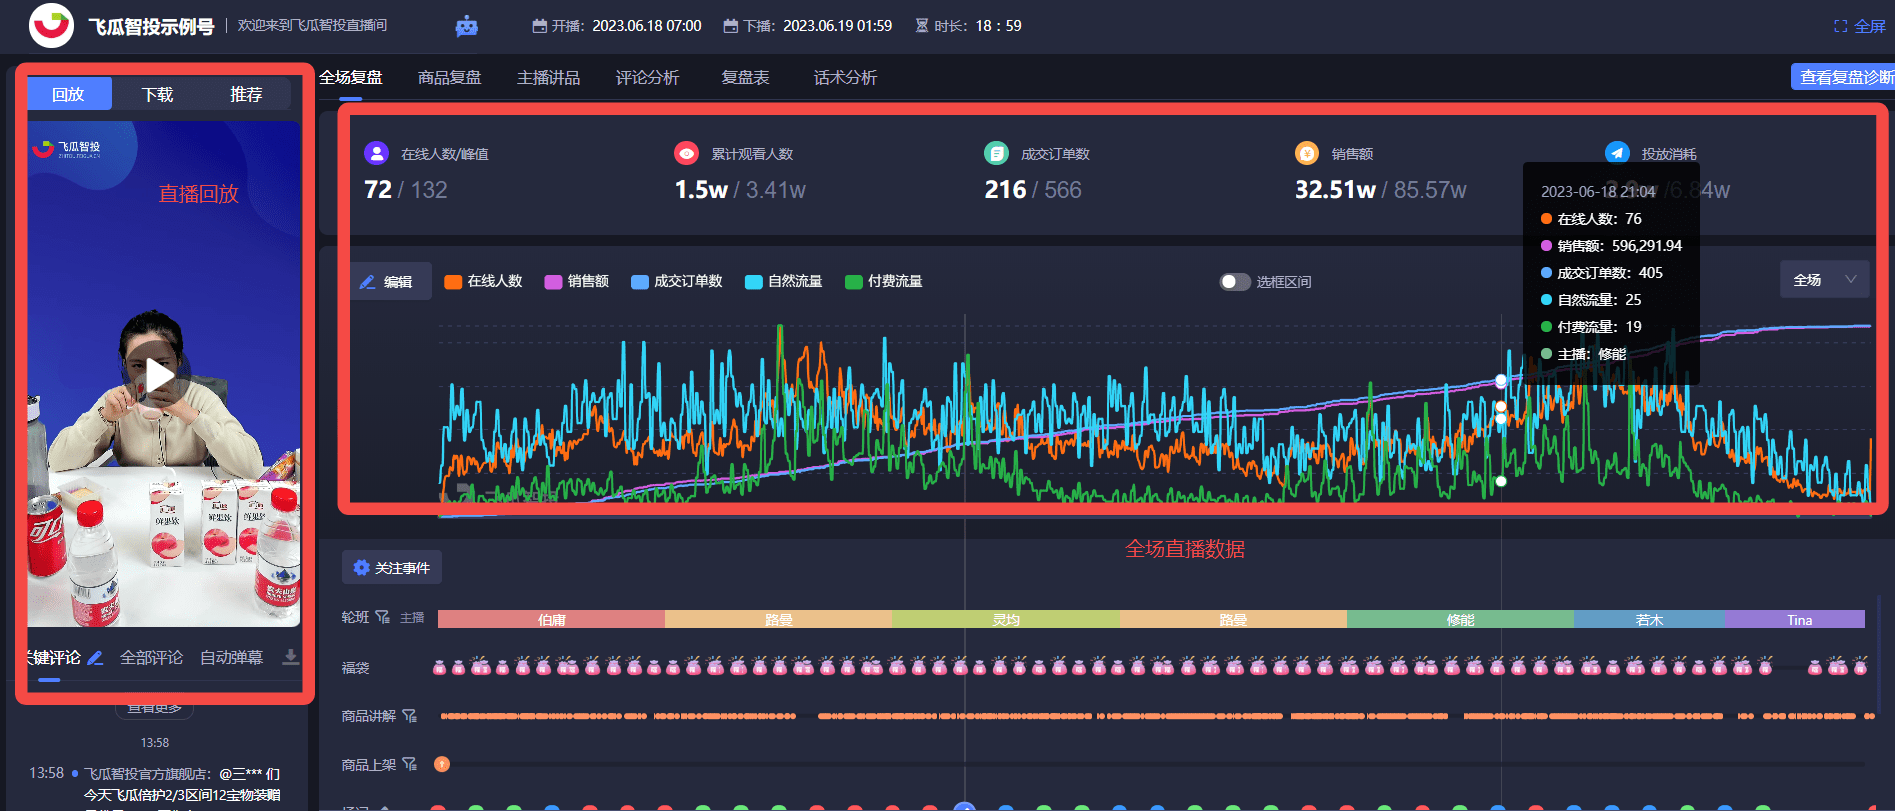Toggle the 选框区间 switch
Viewport: 1895px width, 811px height.
pos(1234,282)
